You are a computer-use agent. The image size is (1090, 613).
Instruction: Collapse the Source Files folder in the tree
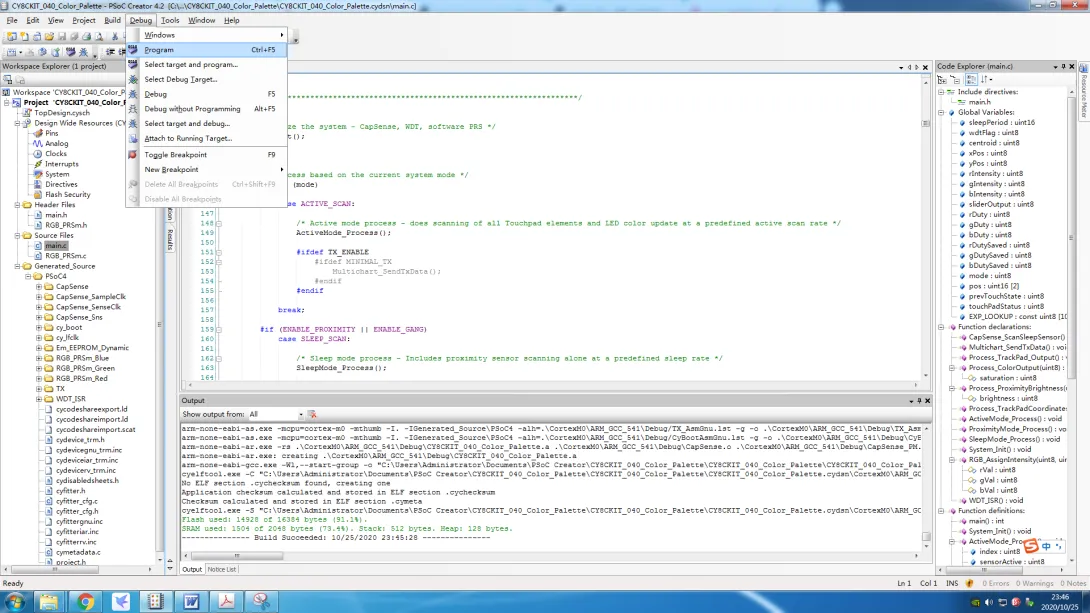coord(17,236)
